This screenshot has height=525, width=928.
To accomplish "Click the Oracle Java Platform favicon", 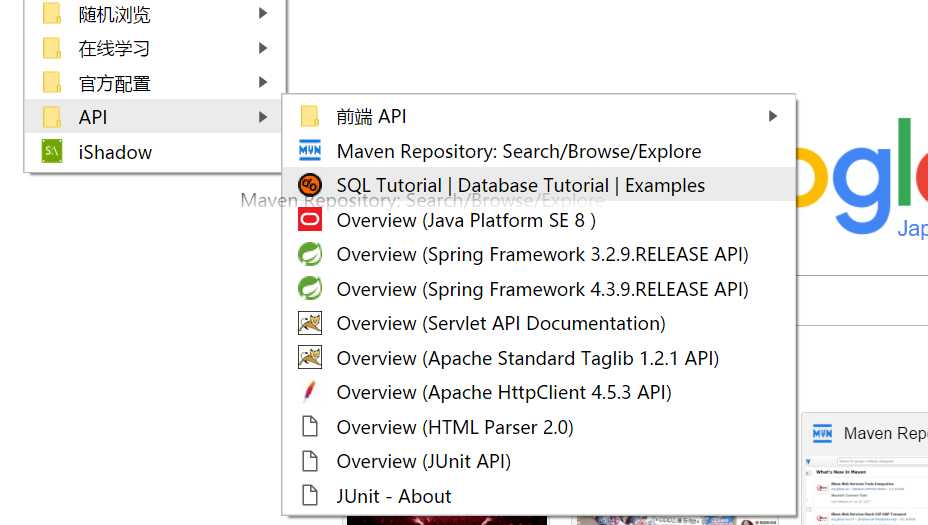I will click(310, 220).
